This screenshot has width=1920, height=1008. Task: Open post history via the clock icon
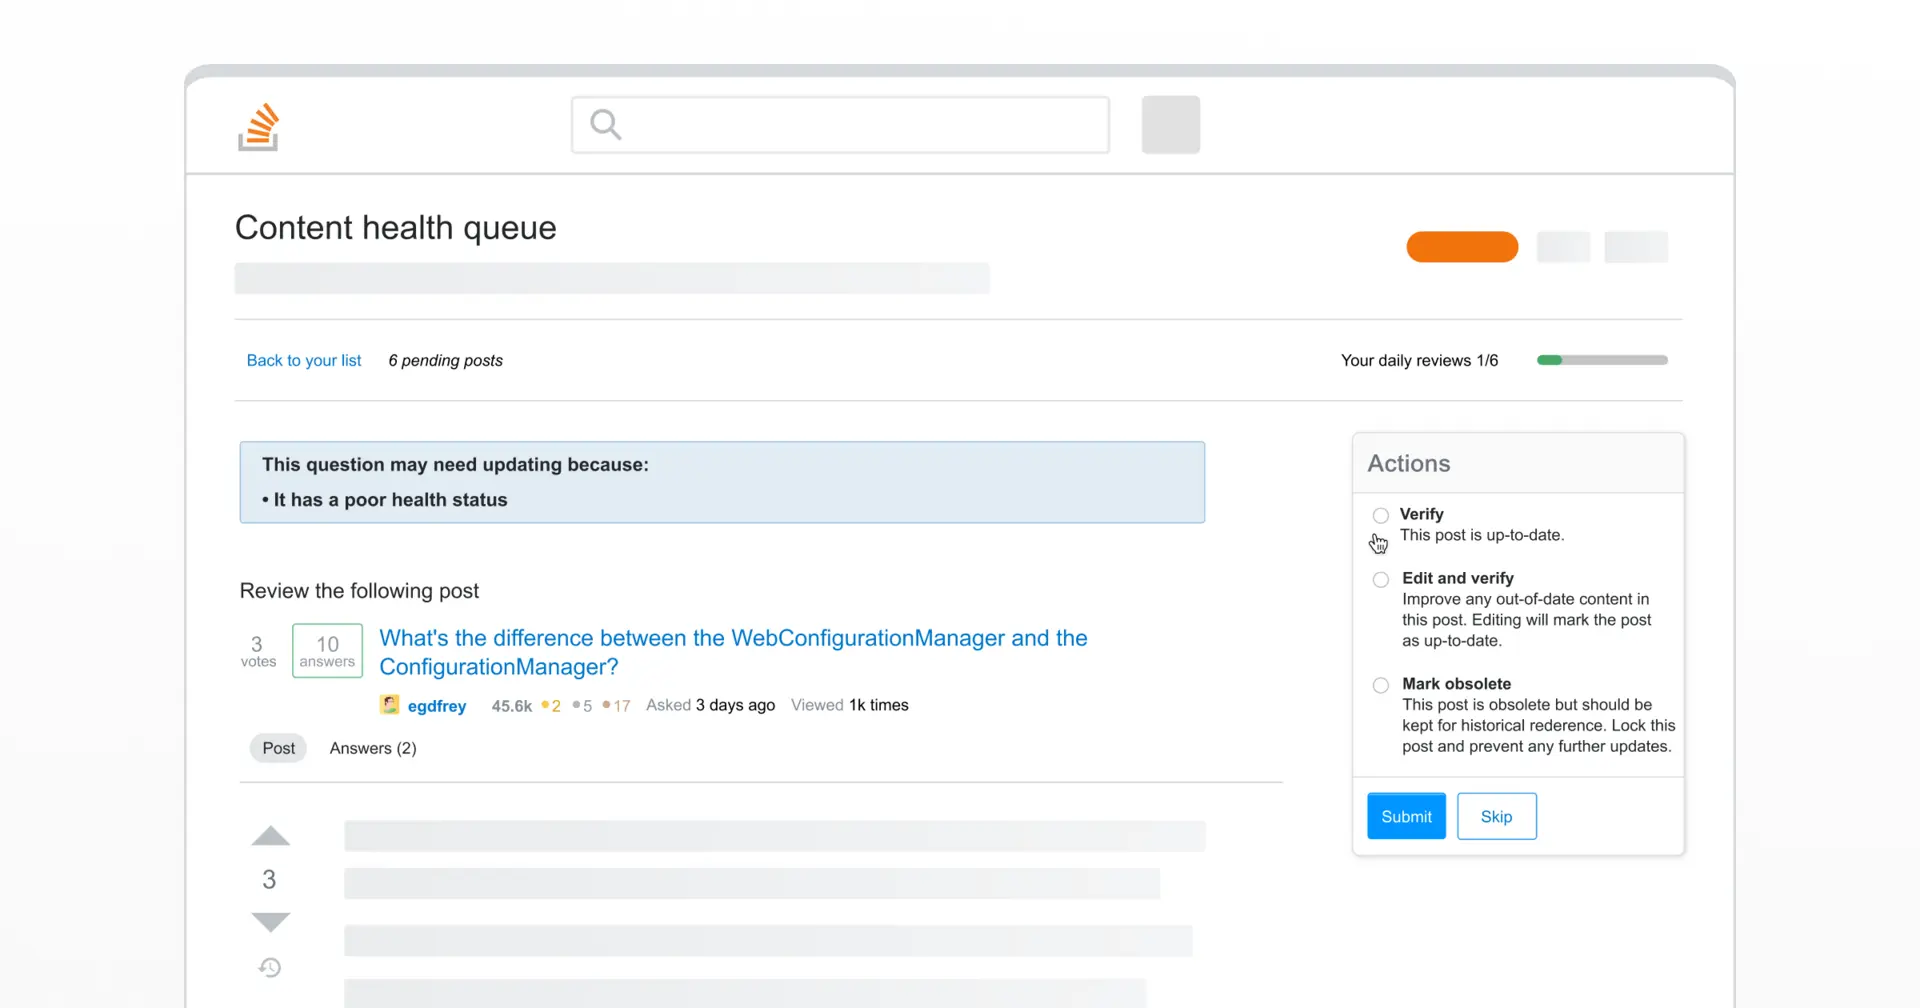click(x=270, y=967)
